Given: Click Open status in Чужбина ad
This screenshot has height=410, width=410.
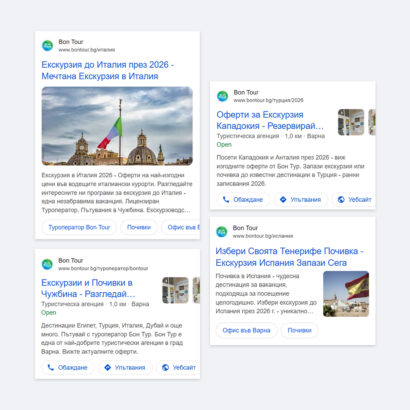Looking at the screenshot, I should (x=49, y=313).
